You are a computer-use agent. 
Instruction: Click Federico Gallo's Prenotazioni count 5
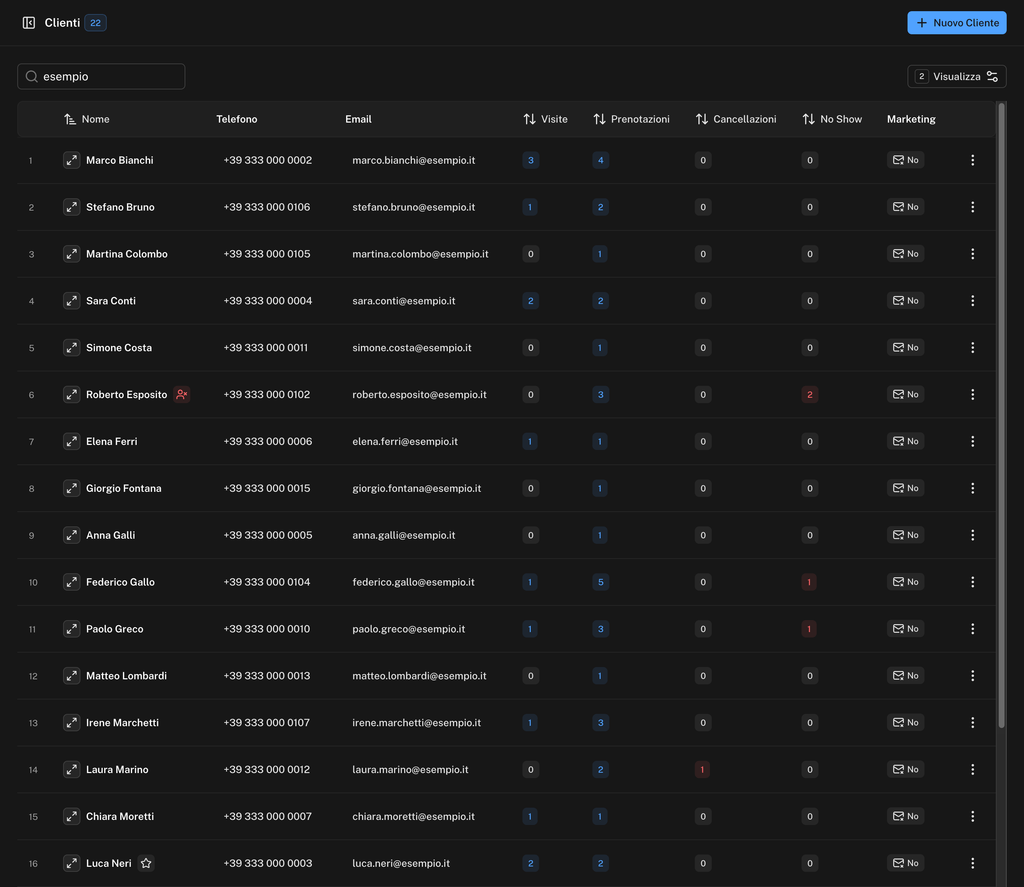[600, 582]
